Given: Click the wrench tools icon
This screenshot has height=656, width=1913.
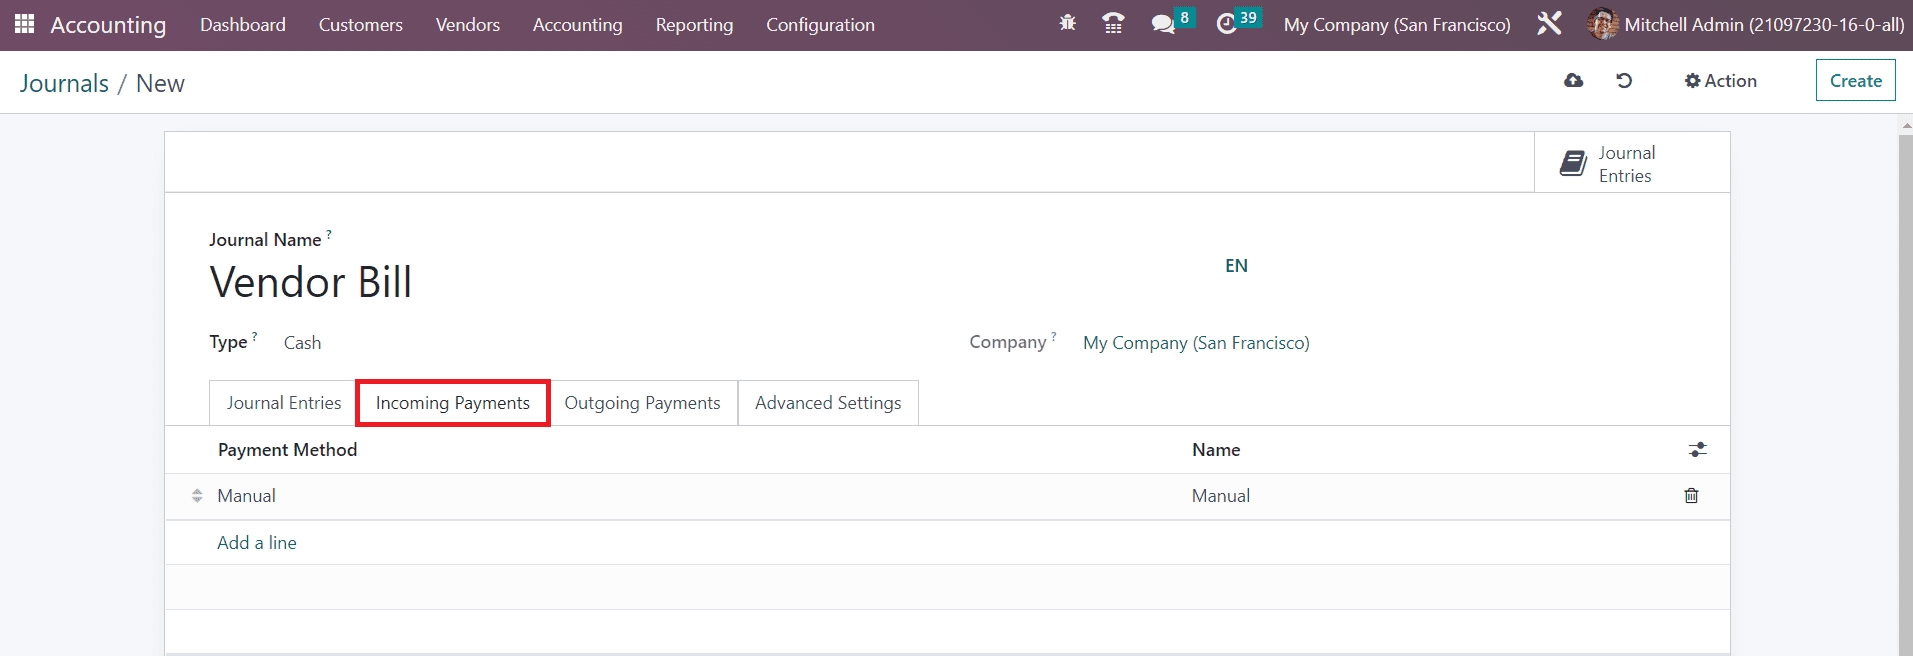Looking at the screenshot, I should 1549,24.
